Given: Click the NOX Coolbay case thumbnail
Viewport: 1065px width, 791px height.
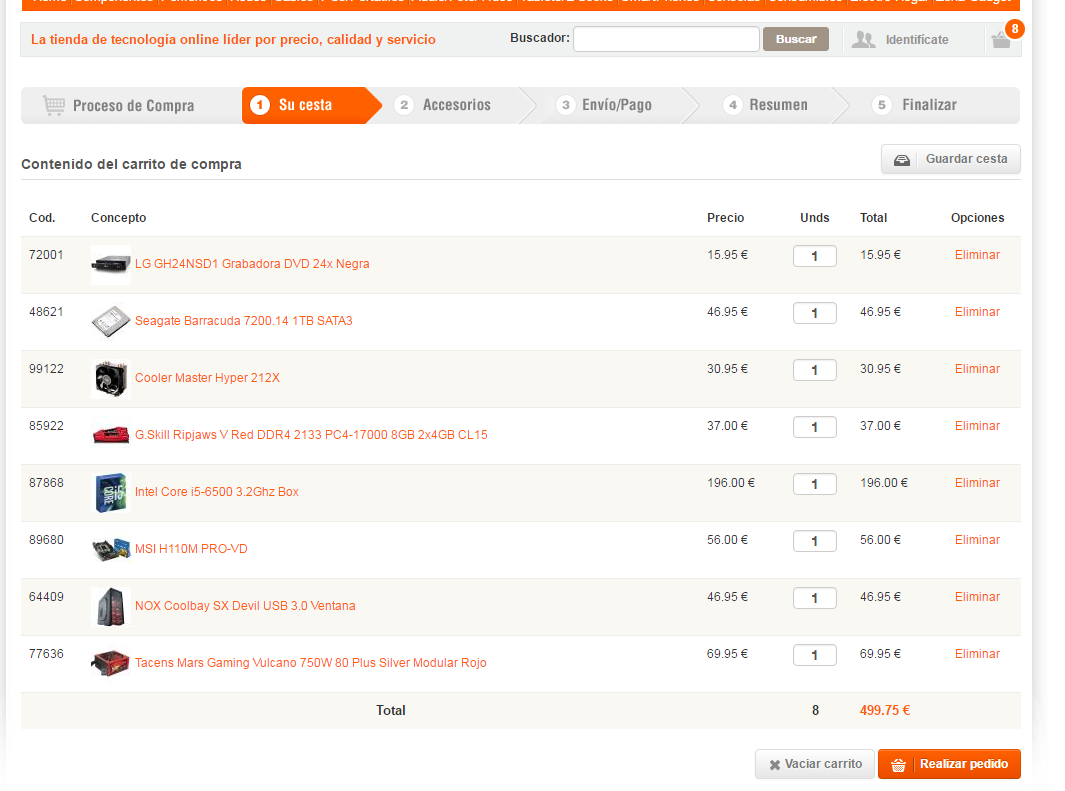Looking at the screenshot, I should 111,606.
